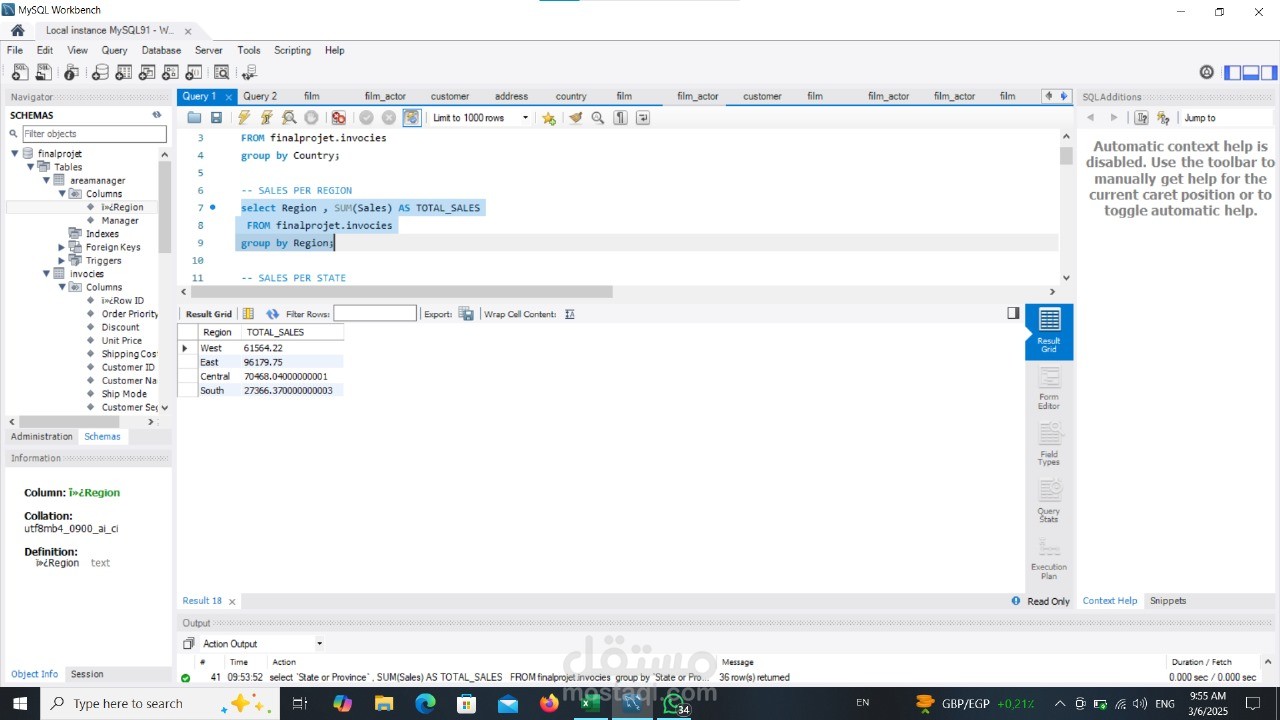Viewport: 1280px width, 720px height.
Task: Open the Snippets tab
Action: pos(1168,601)
